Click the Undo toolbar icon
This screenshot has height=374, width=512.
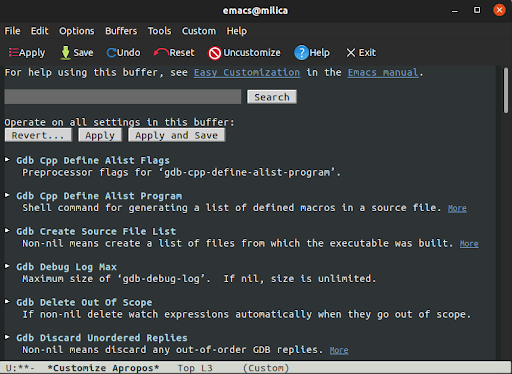click(x=123, y=53)
